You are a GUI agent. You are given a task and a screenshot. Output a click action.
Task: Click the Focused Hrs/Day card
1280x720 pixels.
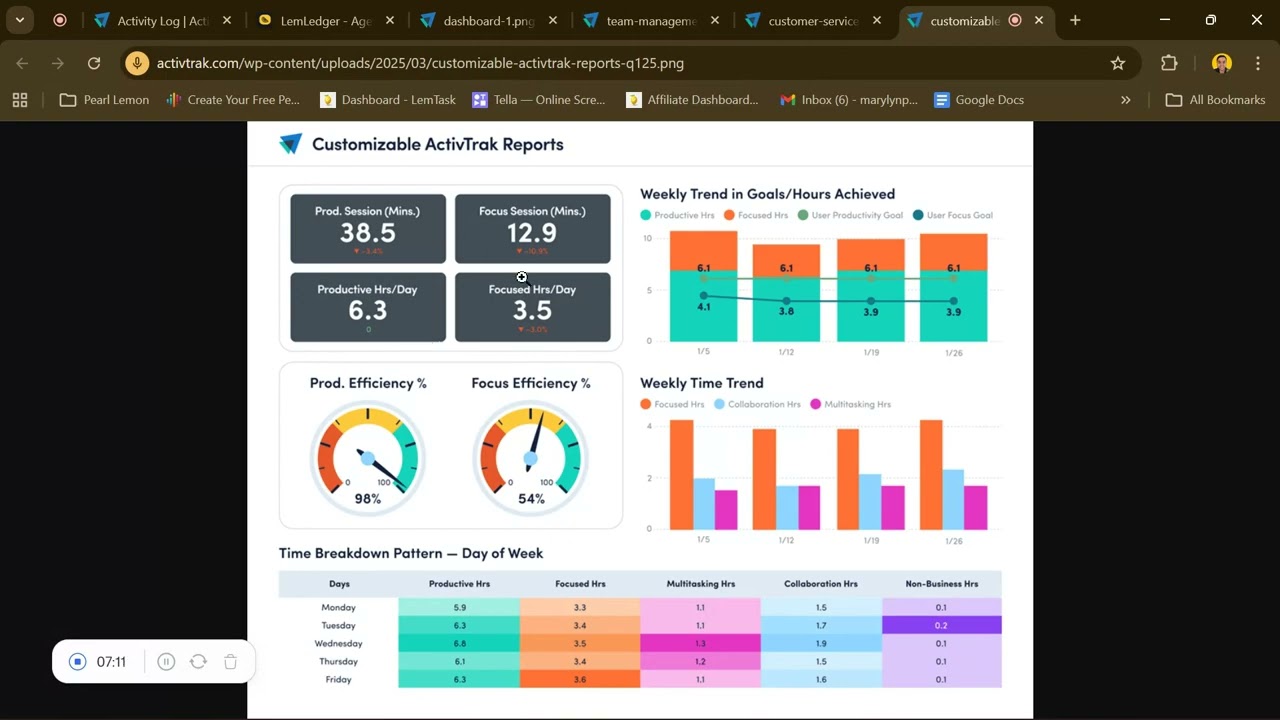532,307
